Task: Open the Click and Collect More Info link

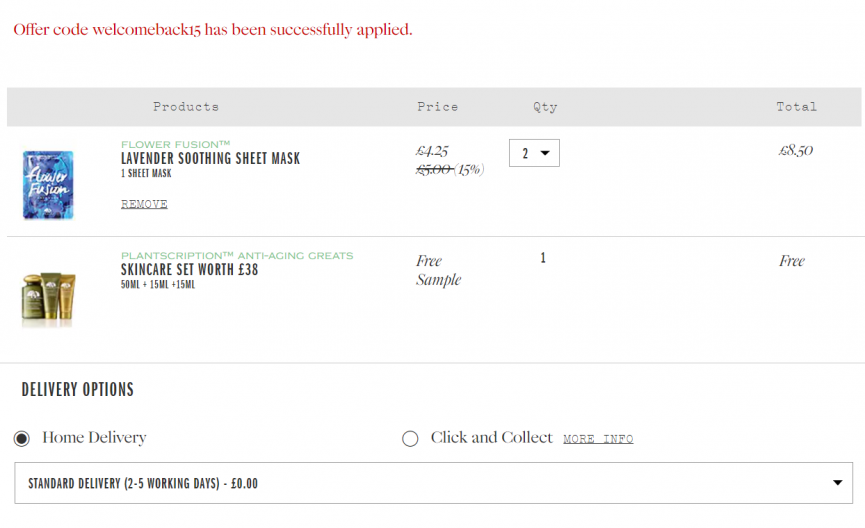Action: (x=598, y=439)
